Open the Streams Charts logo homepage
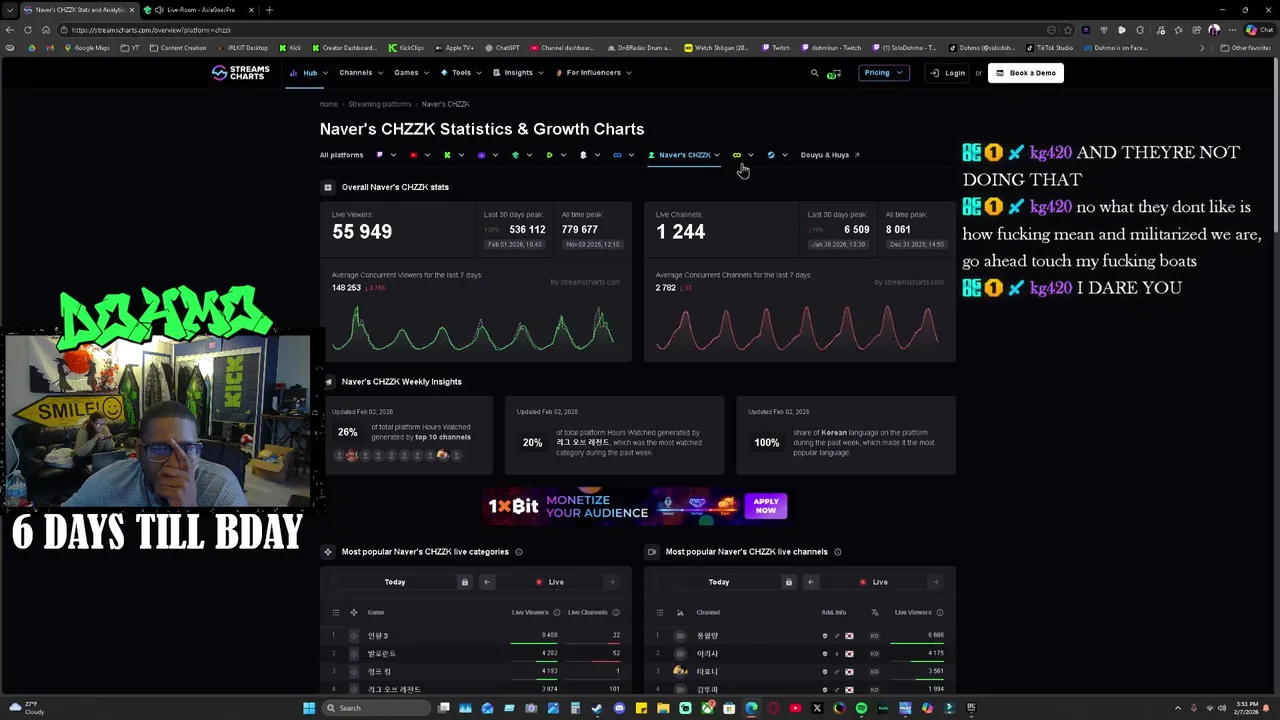 (240, 72)
